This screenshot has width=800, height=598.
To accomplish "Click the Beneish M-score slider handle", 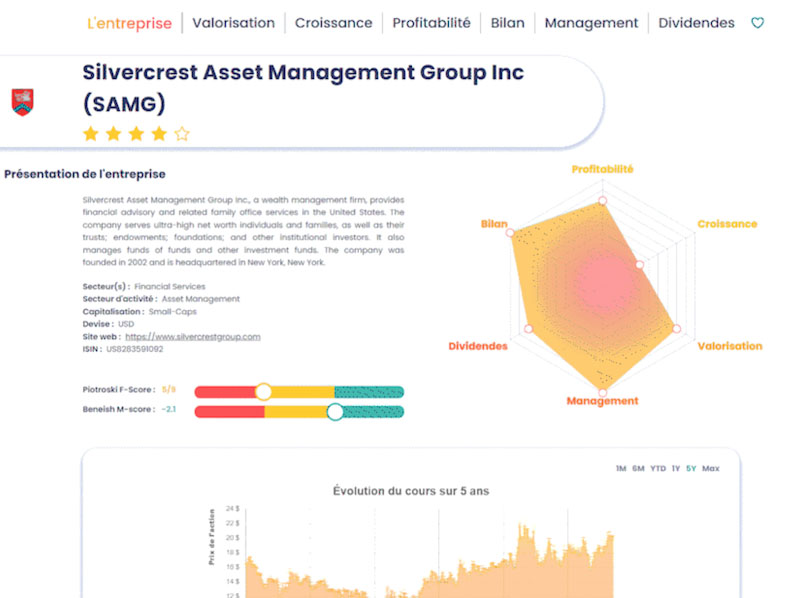I will coord(335,412).
